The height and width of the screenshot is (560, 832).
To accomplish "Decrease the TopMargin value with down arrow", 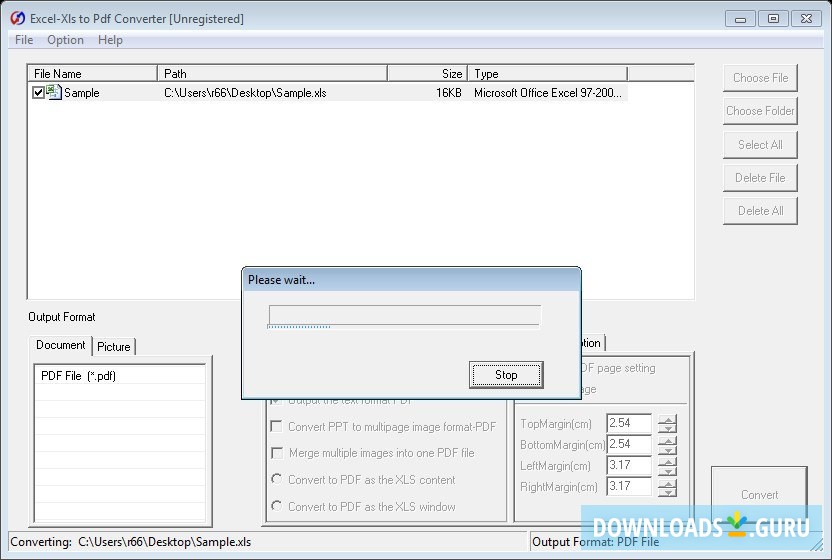I will point(668,428).
